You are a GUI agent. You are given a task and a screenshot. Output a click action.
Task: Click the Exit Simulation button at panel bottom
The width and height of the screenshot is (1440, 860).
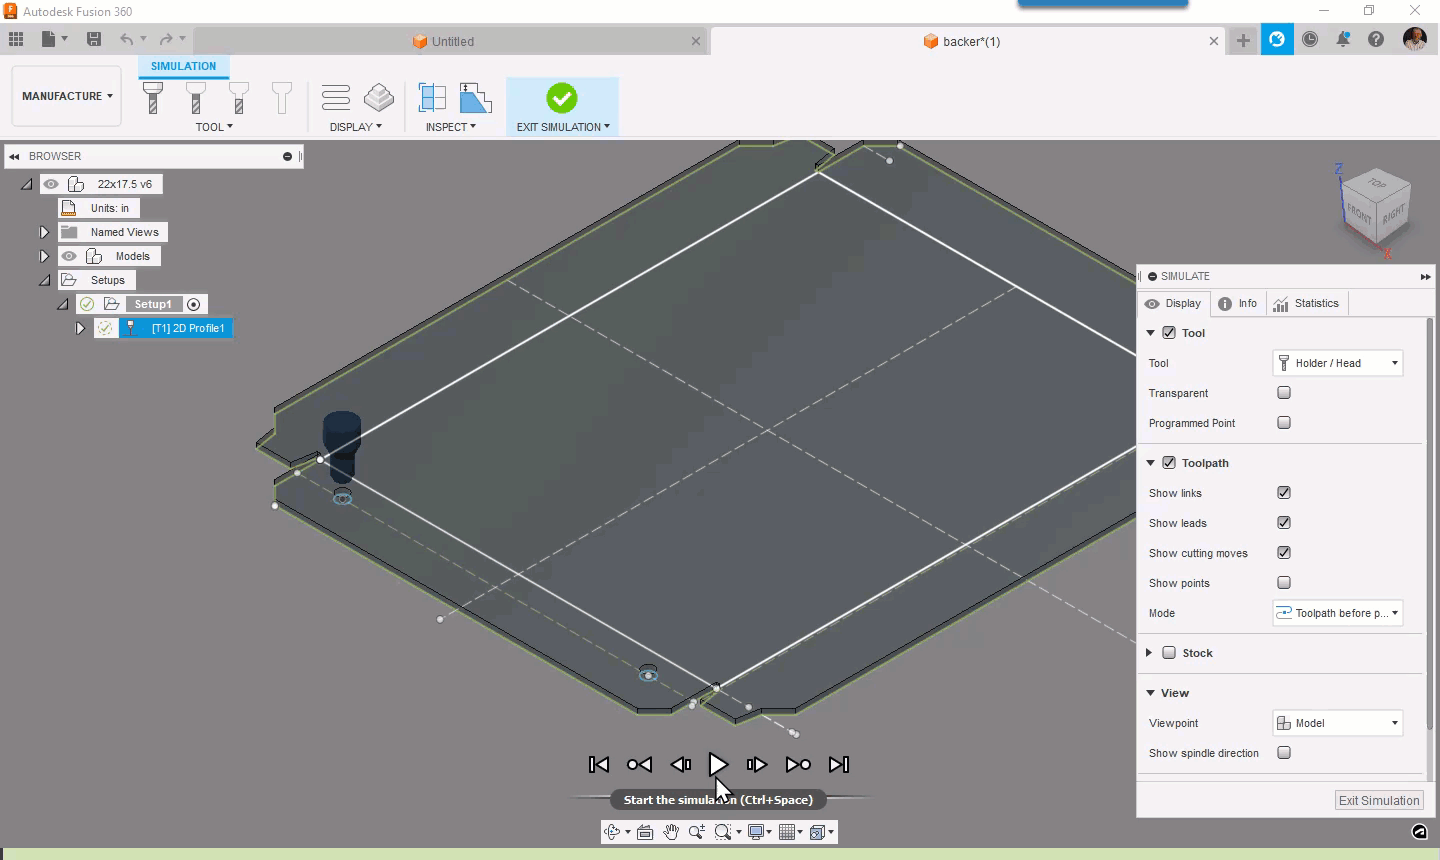point(1379,800)
